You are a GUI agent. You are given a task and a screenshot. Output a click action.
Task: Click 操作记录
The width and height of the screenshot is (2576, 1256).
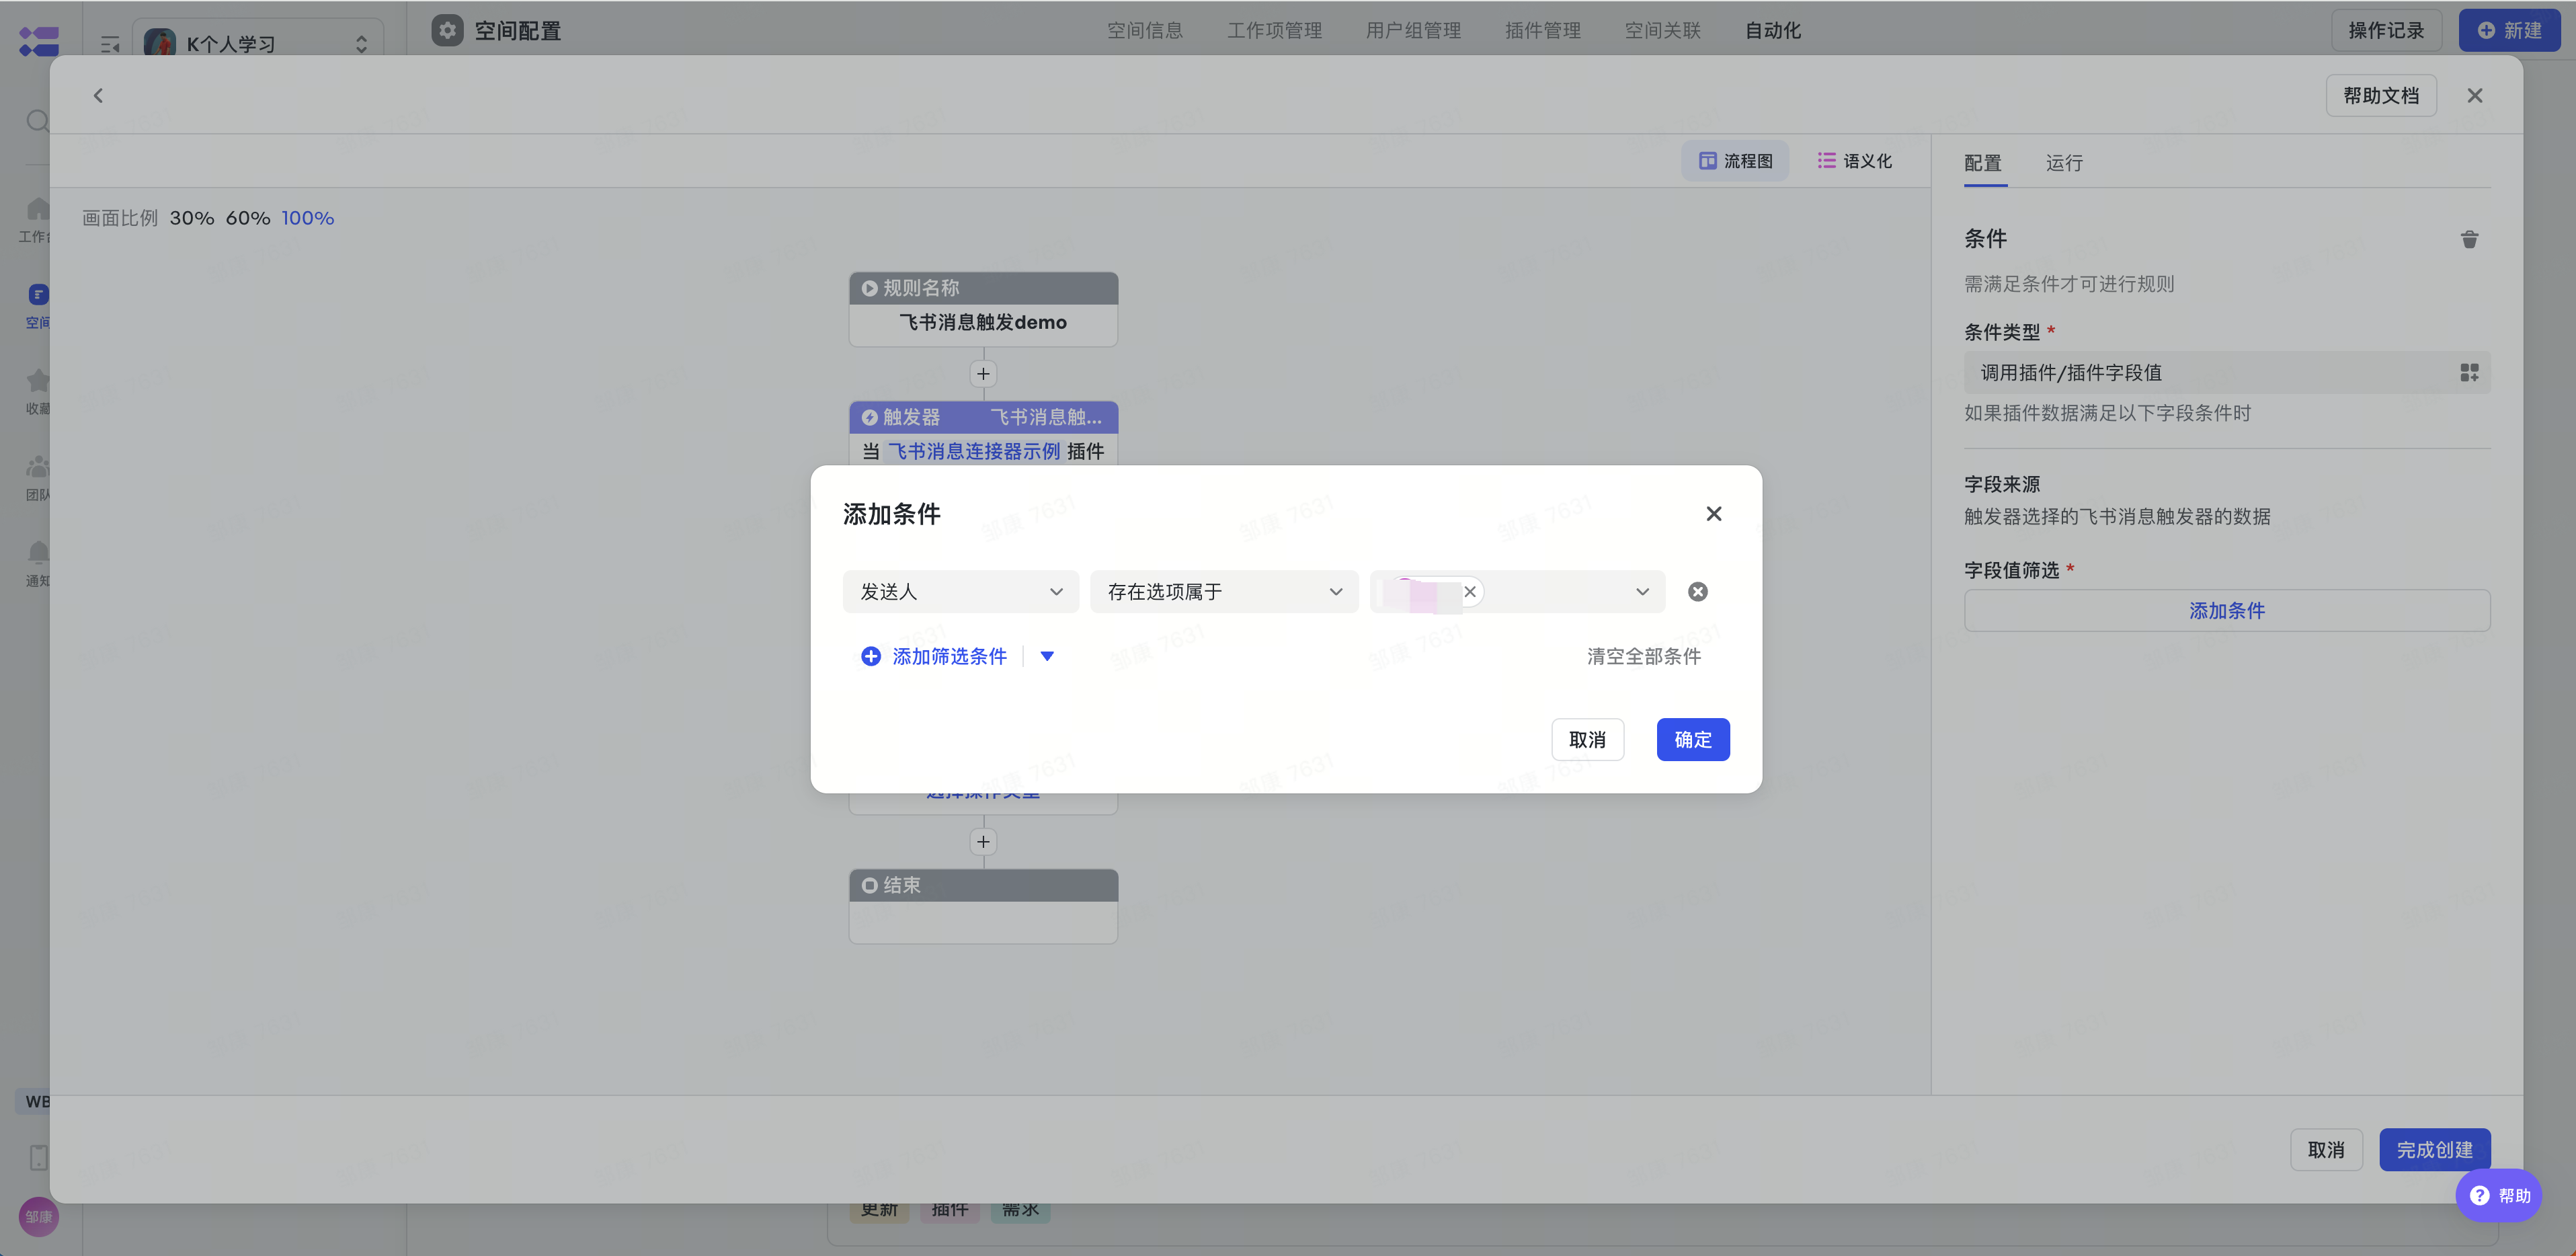tap(2386, 30)
